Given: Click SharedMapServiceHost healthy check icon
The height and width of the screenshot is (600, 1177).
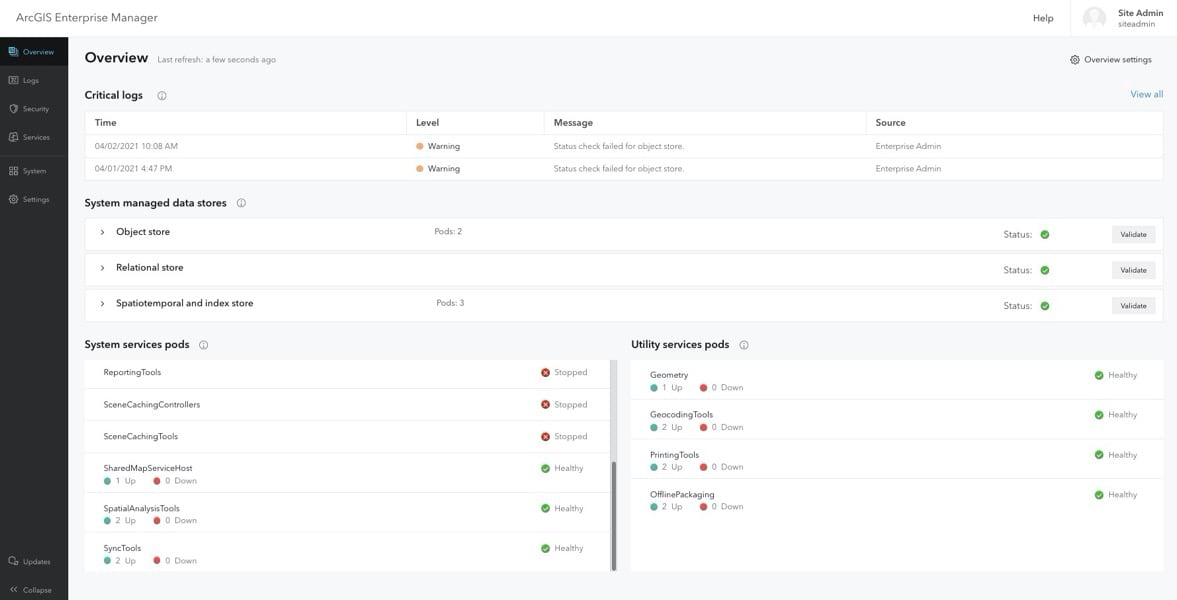Looking at the screenshot, I should click(546, 469).
